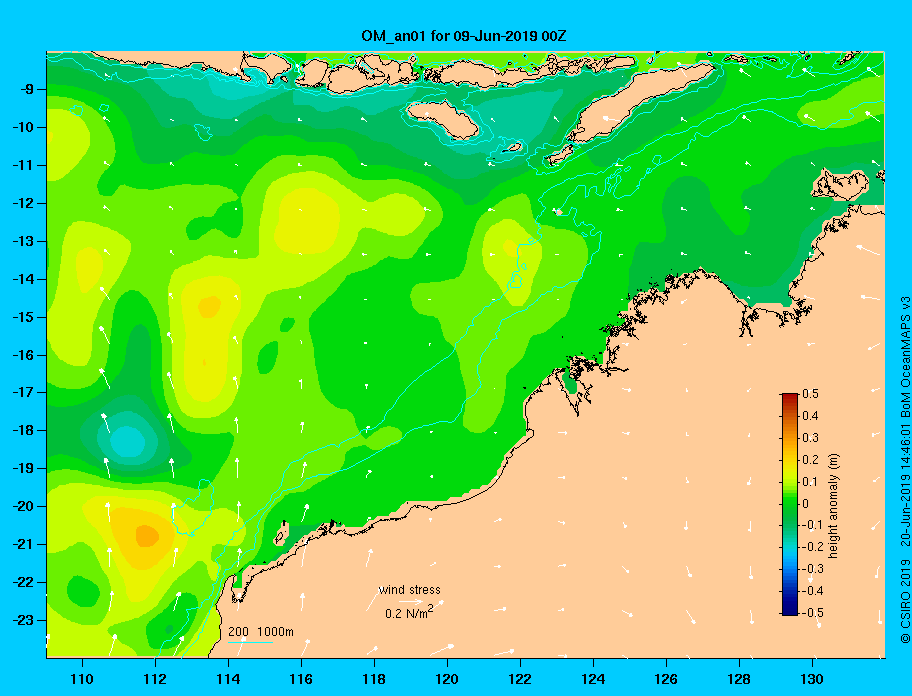This screenshot has height=696, width=912.
Task: Click the -0.2 value on color scale
Action: pos(813,547)
